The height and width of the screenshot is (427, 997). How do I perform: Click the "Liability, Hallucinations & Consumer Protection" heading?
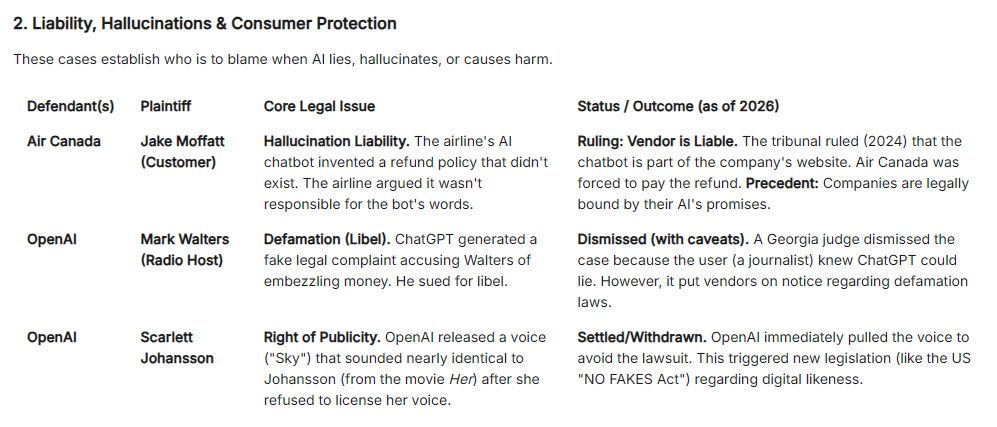click(x=205, y=23)
